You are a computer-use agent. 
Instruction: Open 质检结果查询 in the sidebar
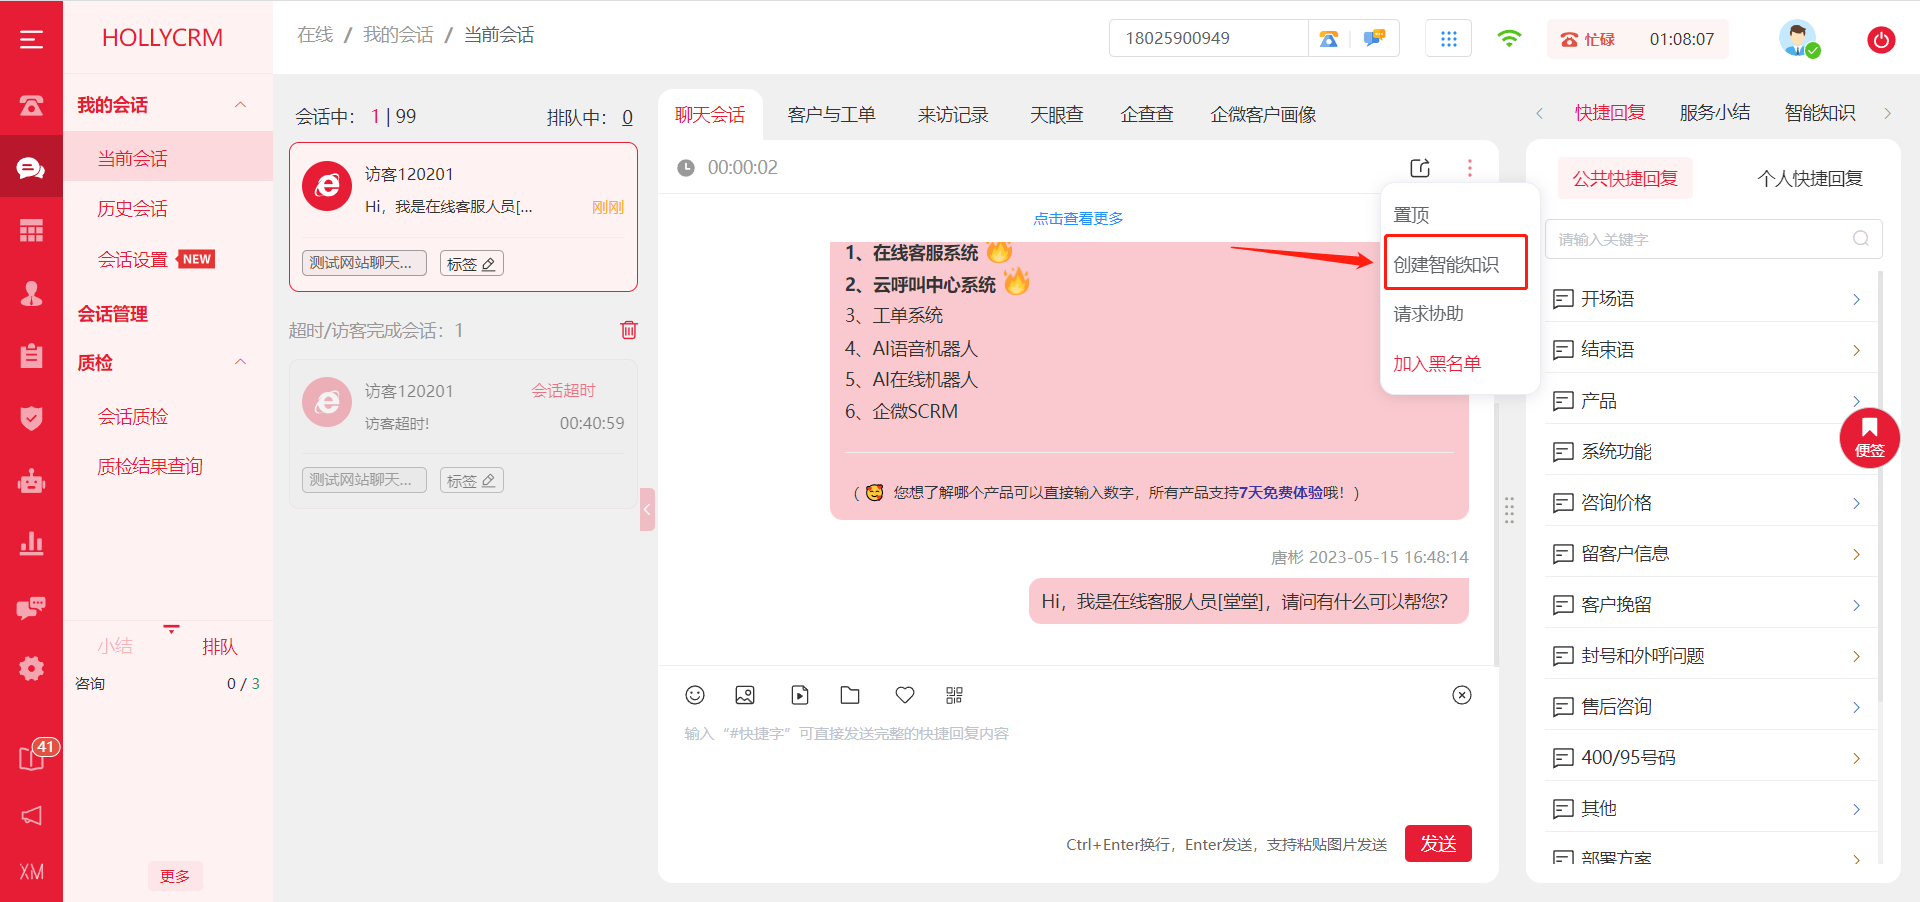150,466
